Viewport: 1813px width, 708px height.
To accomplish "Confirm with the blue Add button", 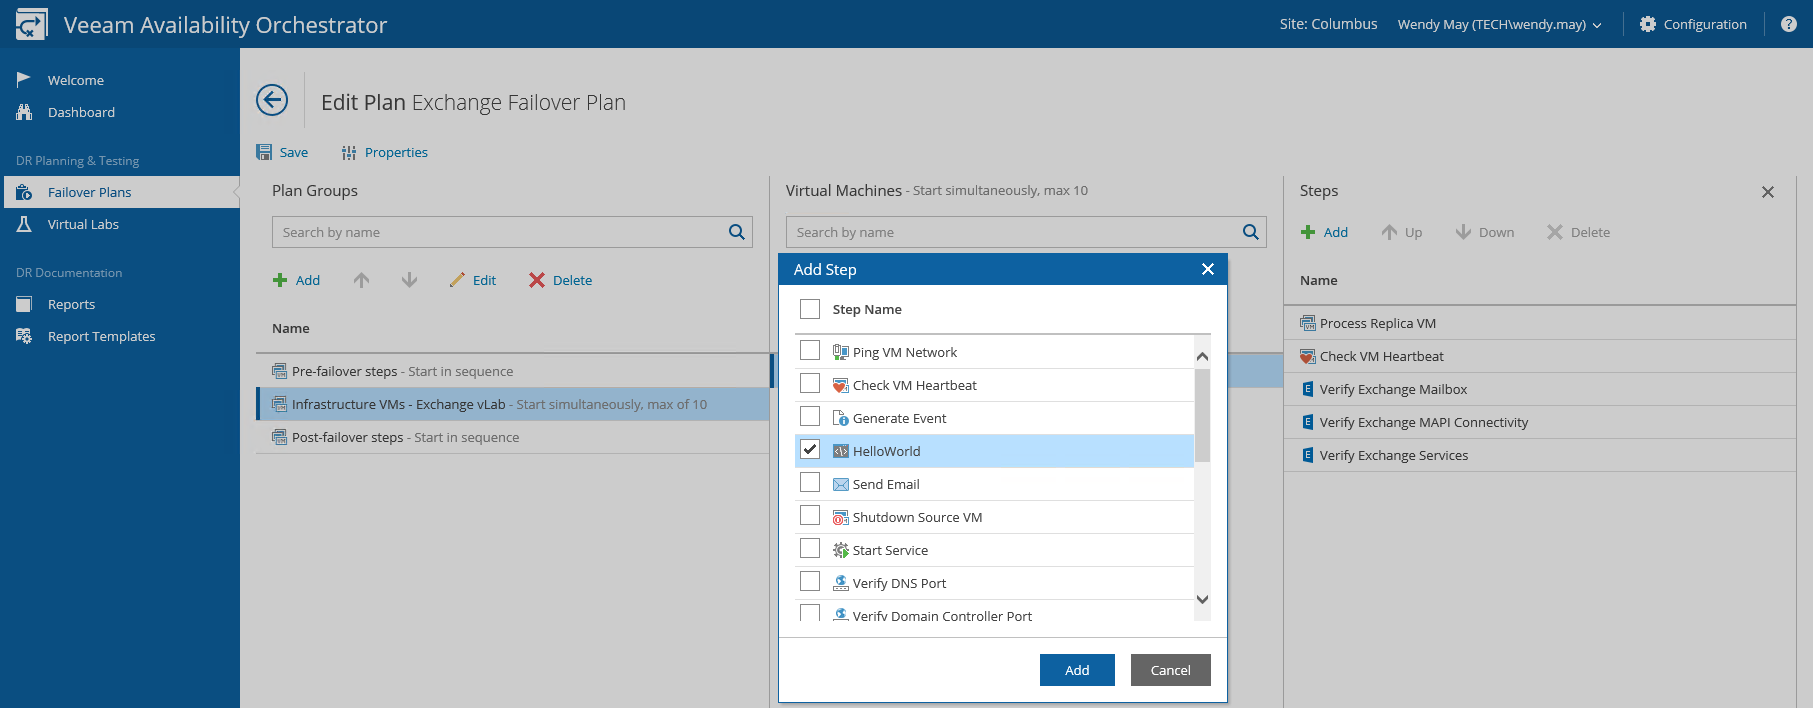I will pyautogui.click(x=1077, y=670).
